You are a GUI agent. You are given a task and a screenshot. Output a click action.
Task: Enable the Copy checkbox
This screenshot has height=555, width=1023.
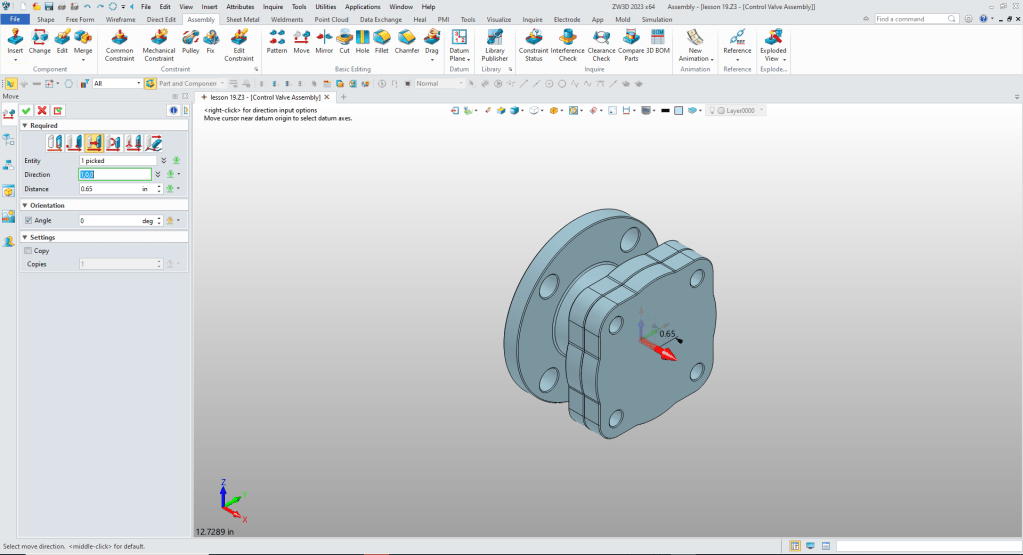point(28,251)
